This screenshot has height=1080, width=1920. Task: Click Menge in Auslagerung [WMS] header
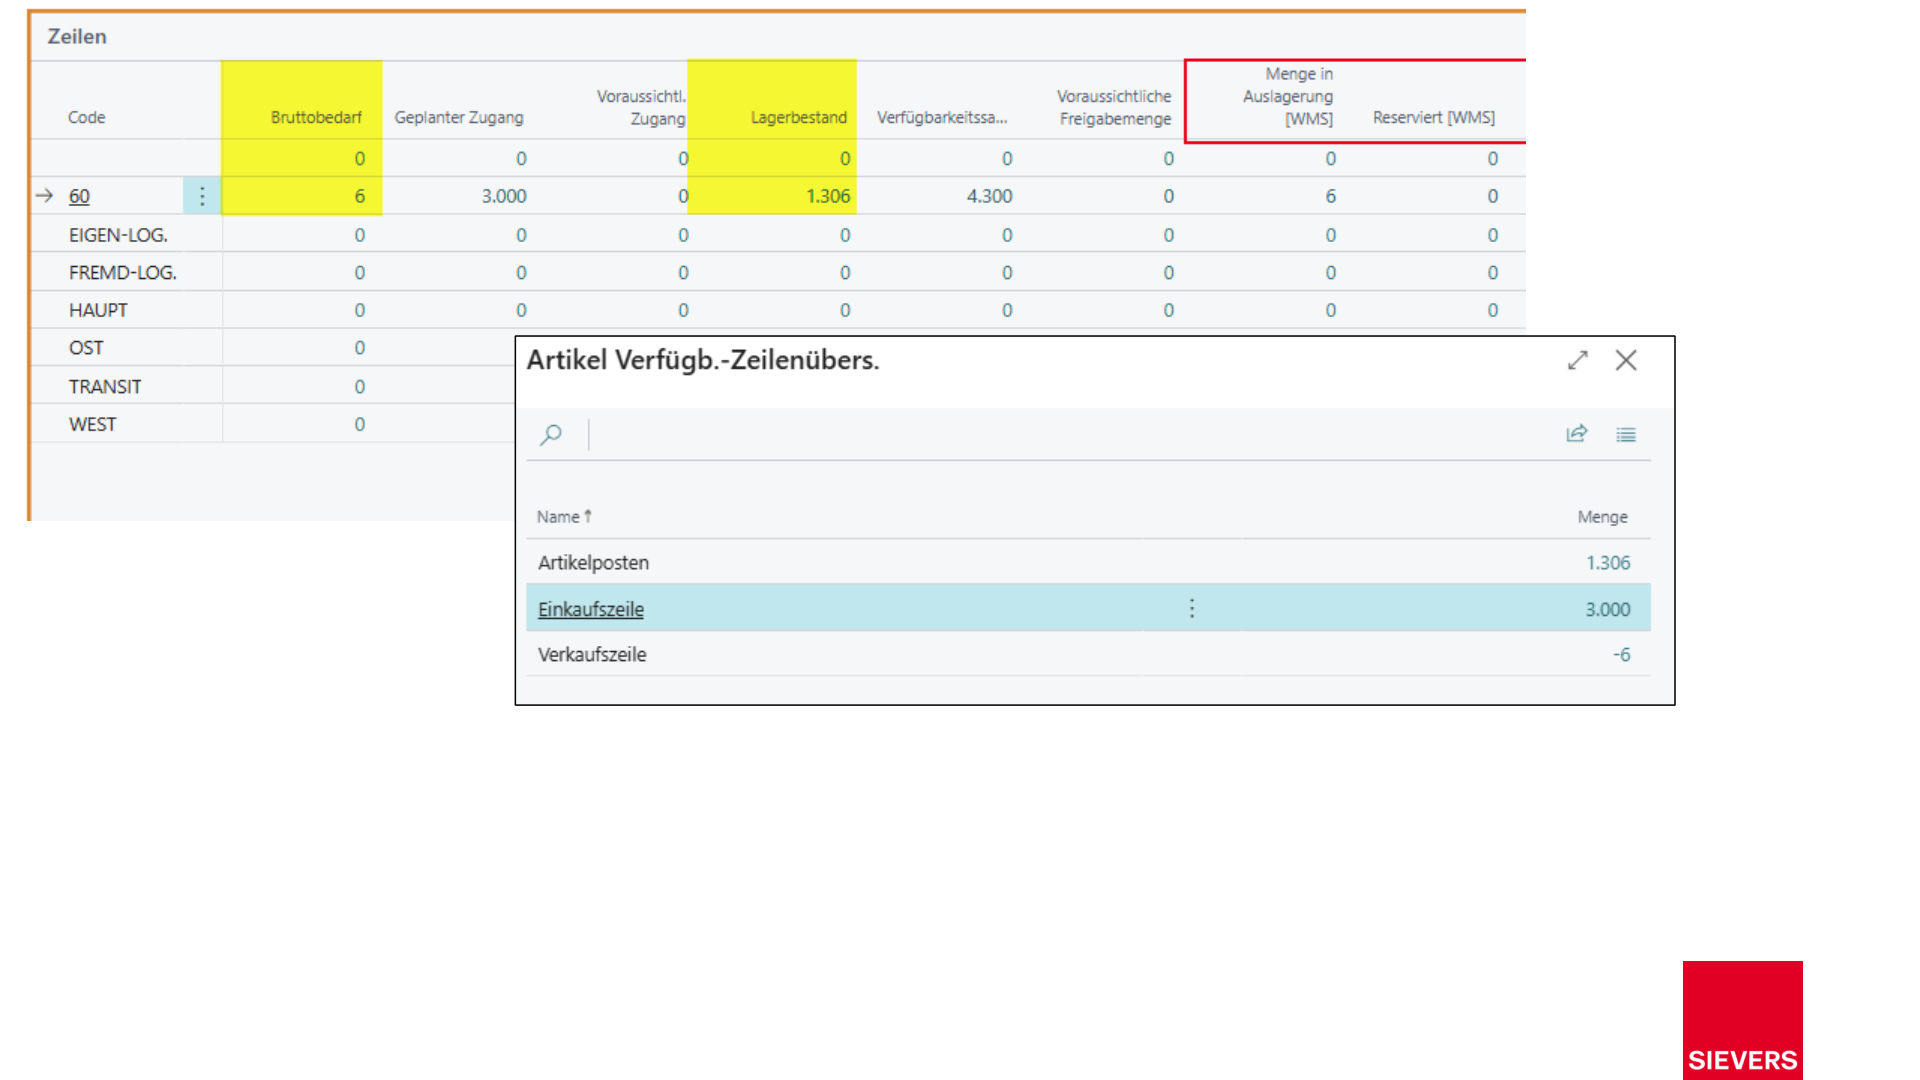(1288, 96)
